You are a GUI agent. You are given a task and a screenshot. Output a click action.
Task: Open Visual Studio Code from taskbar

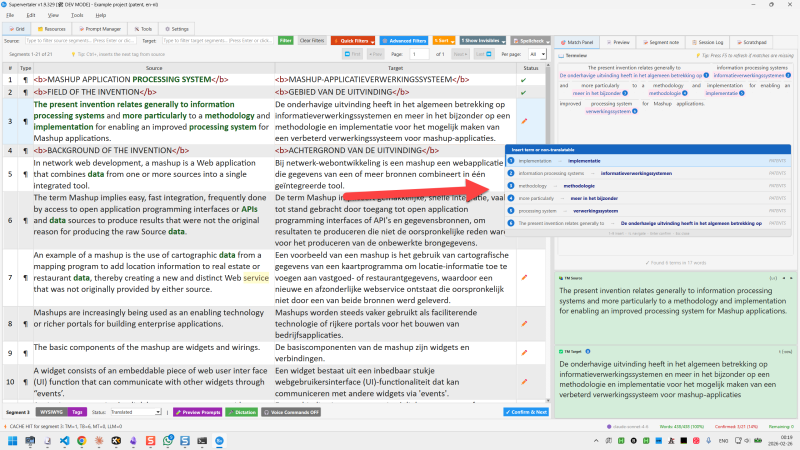[x=64, y=441]
